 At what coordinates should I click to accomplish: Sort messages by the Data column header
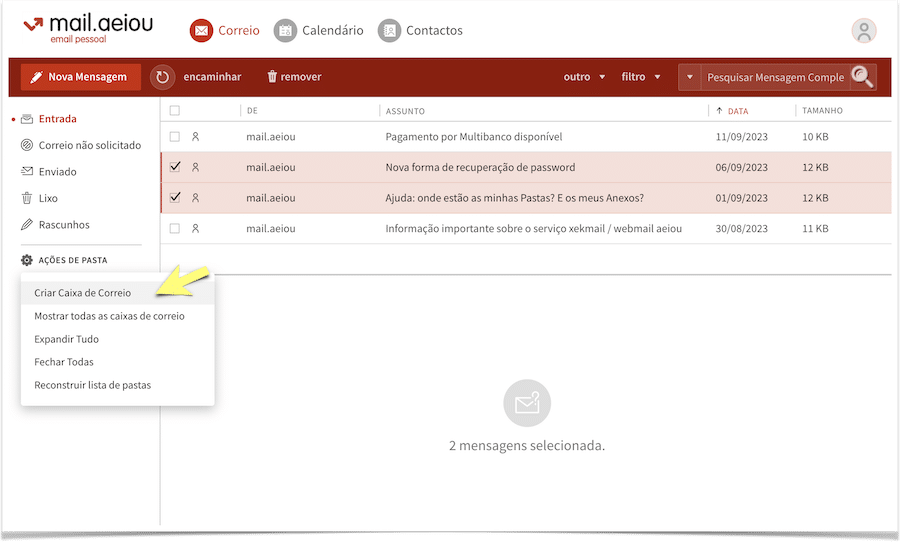point(737,111)
